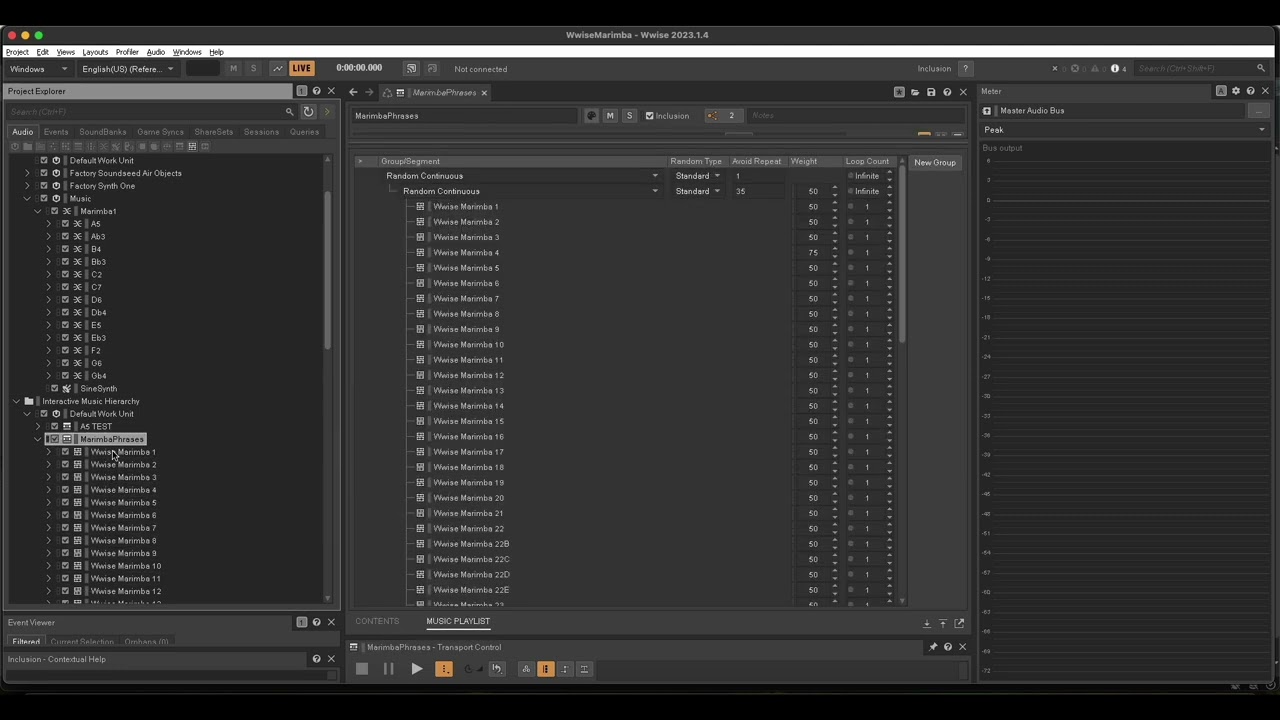Click the Project Explorer search magnifier icon
1280x720 pixels.
[290, 112]
